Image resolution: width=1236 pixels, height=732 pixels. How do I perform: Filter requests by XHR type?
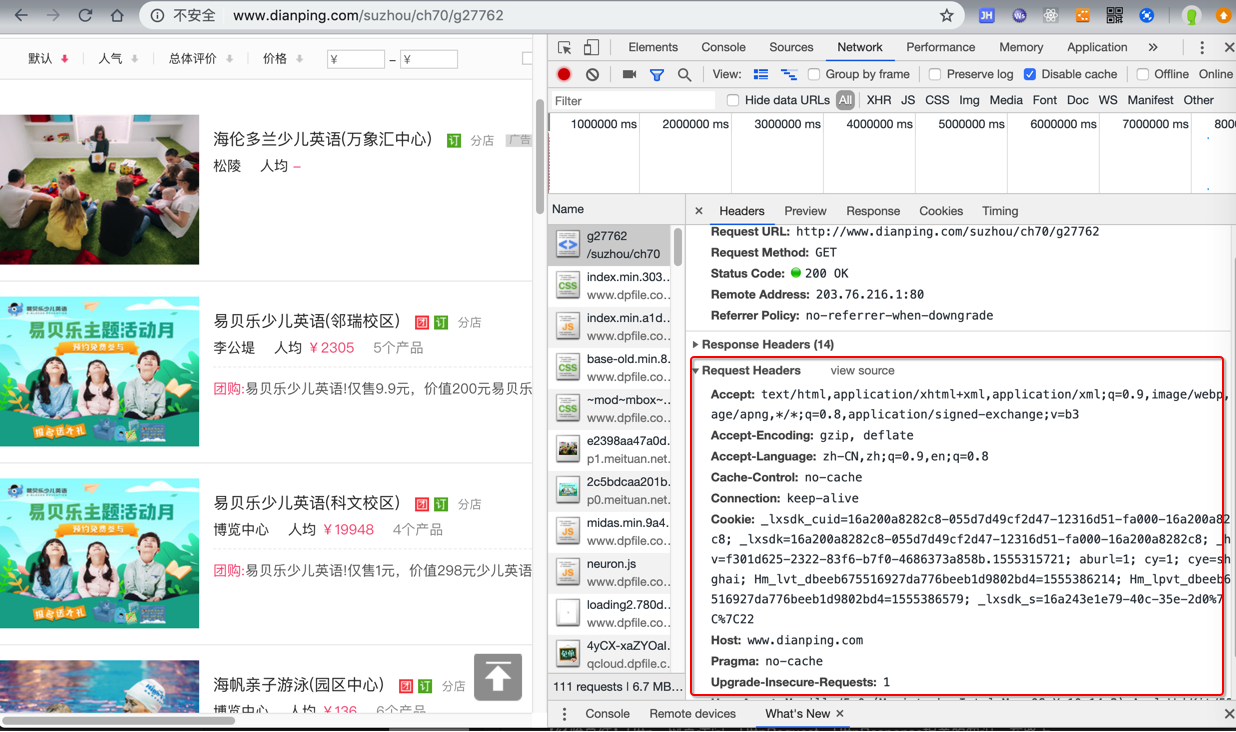pyautogui.click(x=879, y=101)
